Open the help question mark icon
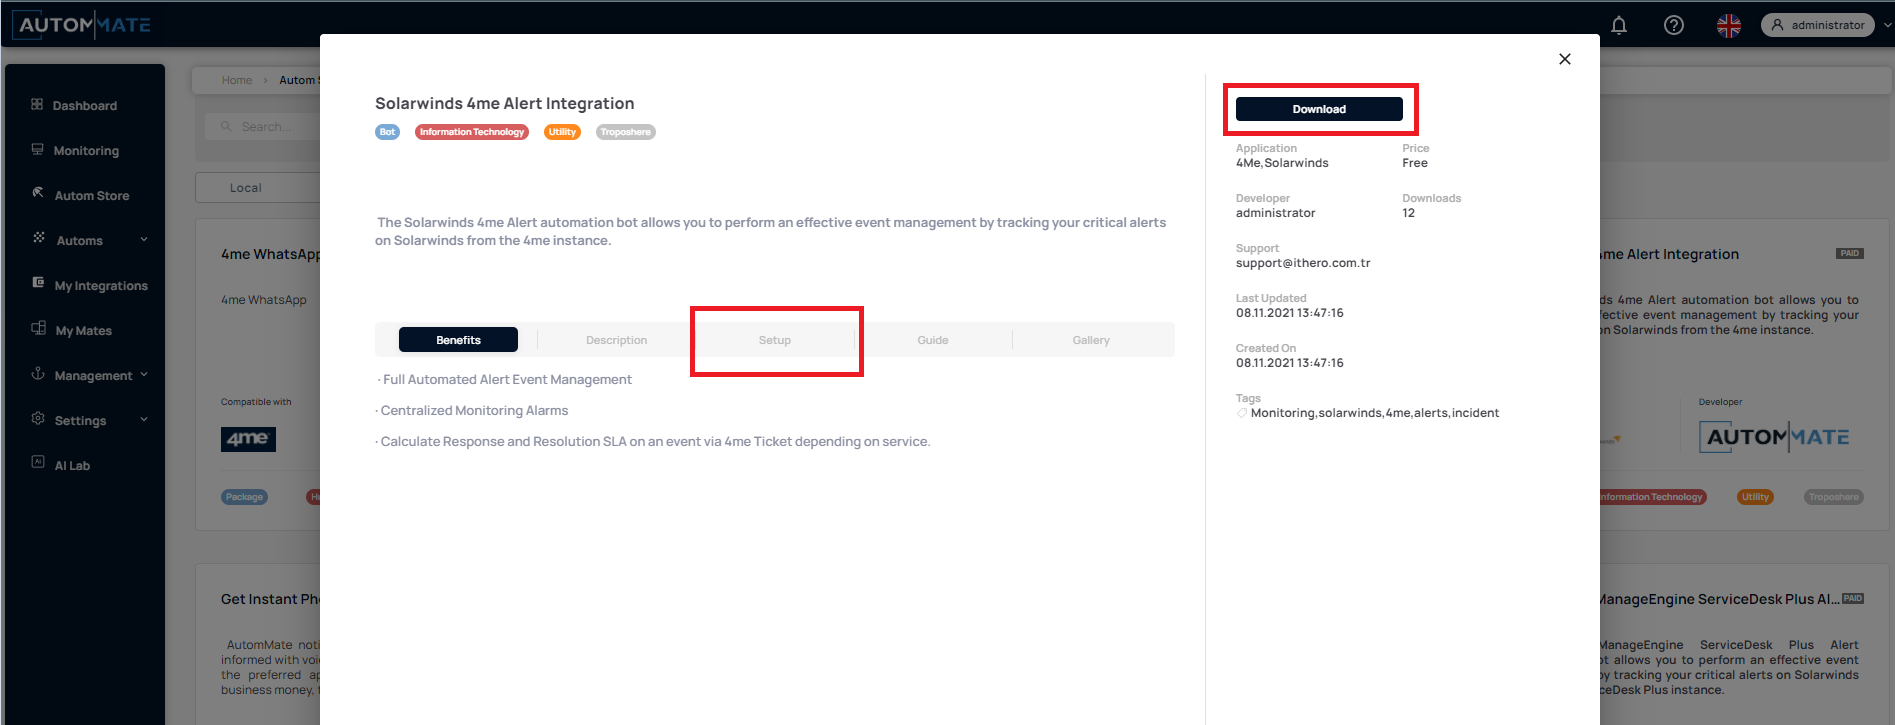 click(1673, 25)
